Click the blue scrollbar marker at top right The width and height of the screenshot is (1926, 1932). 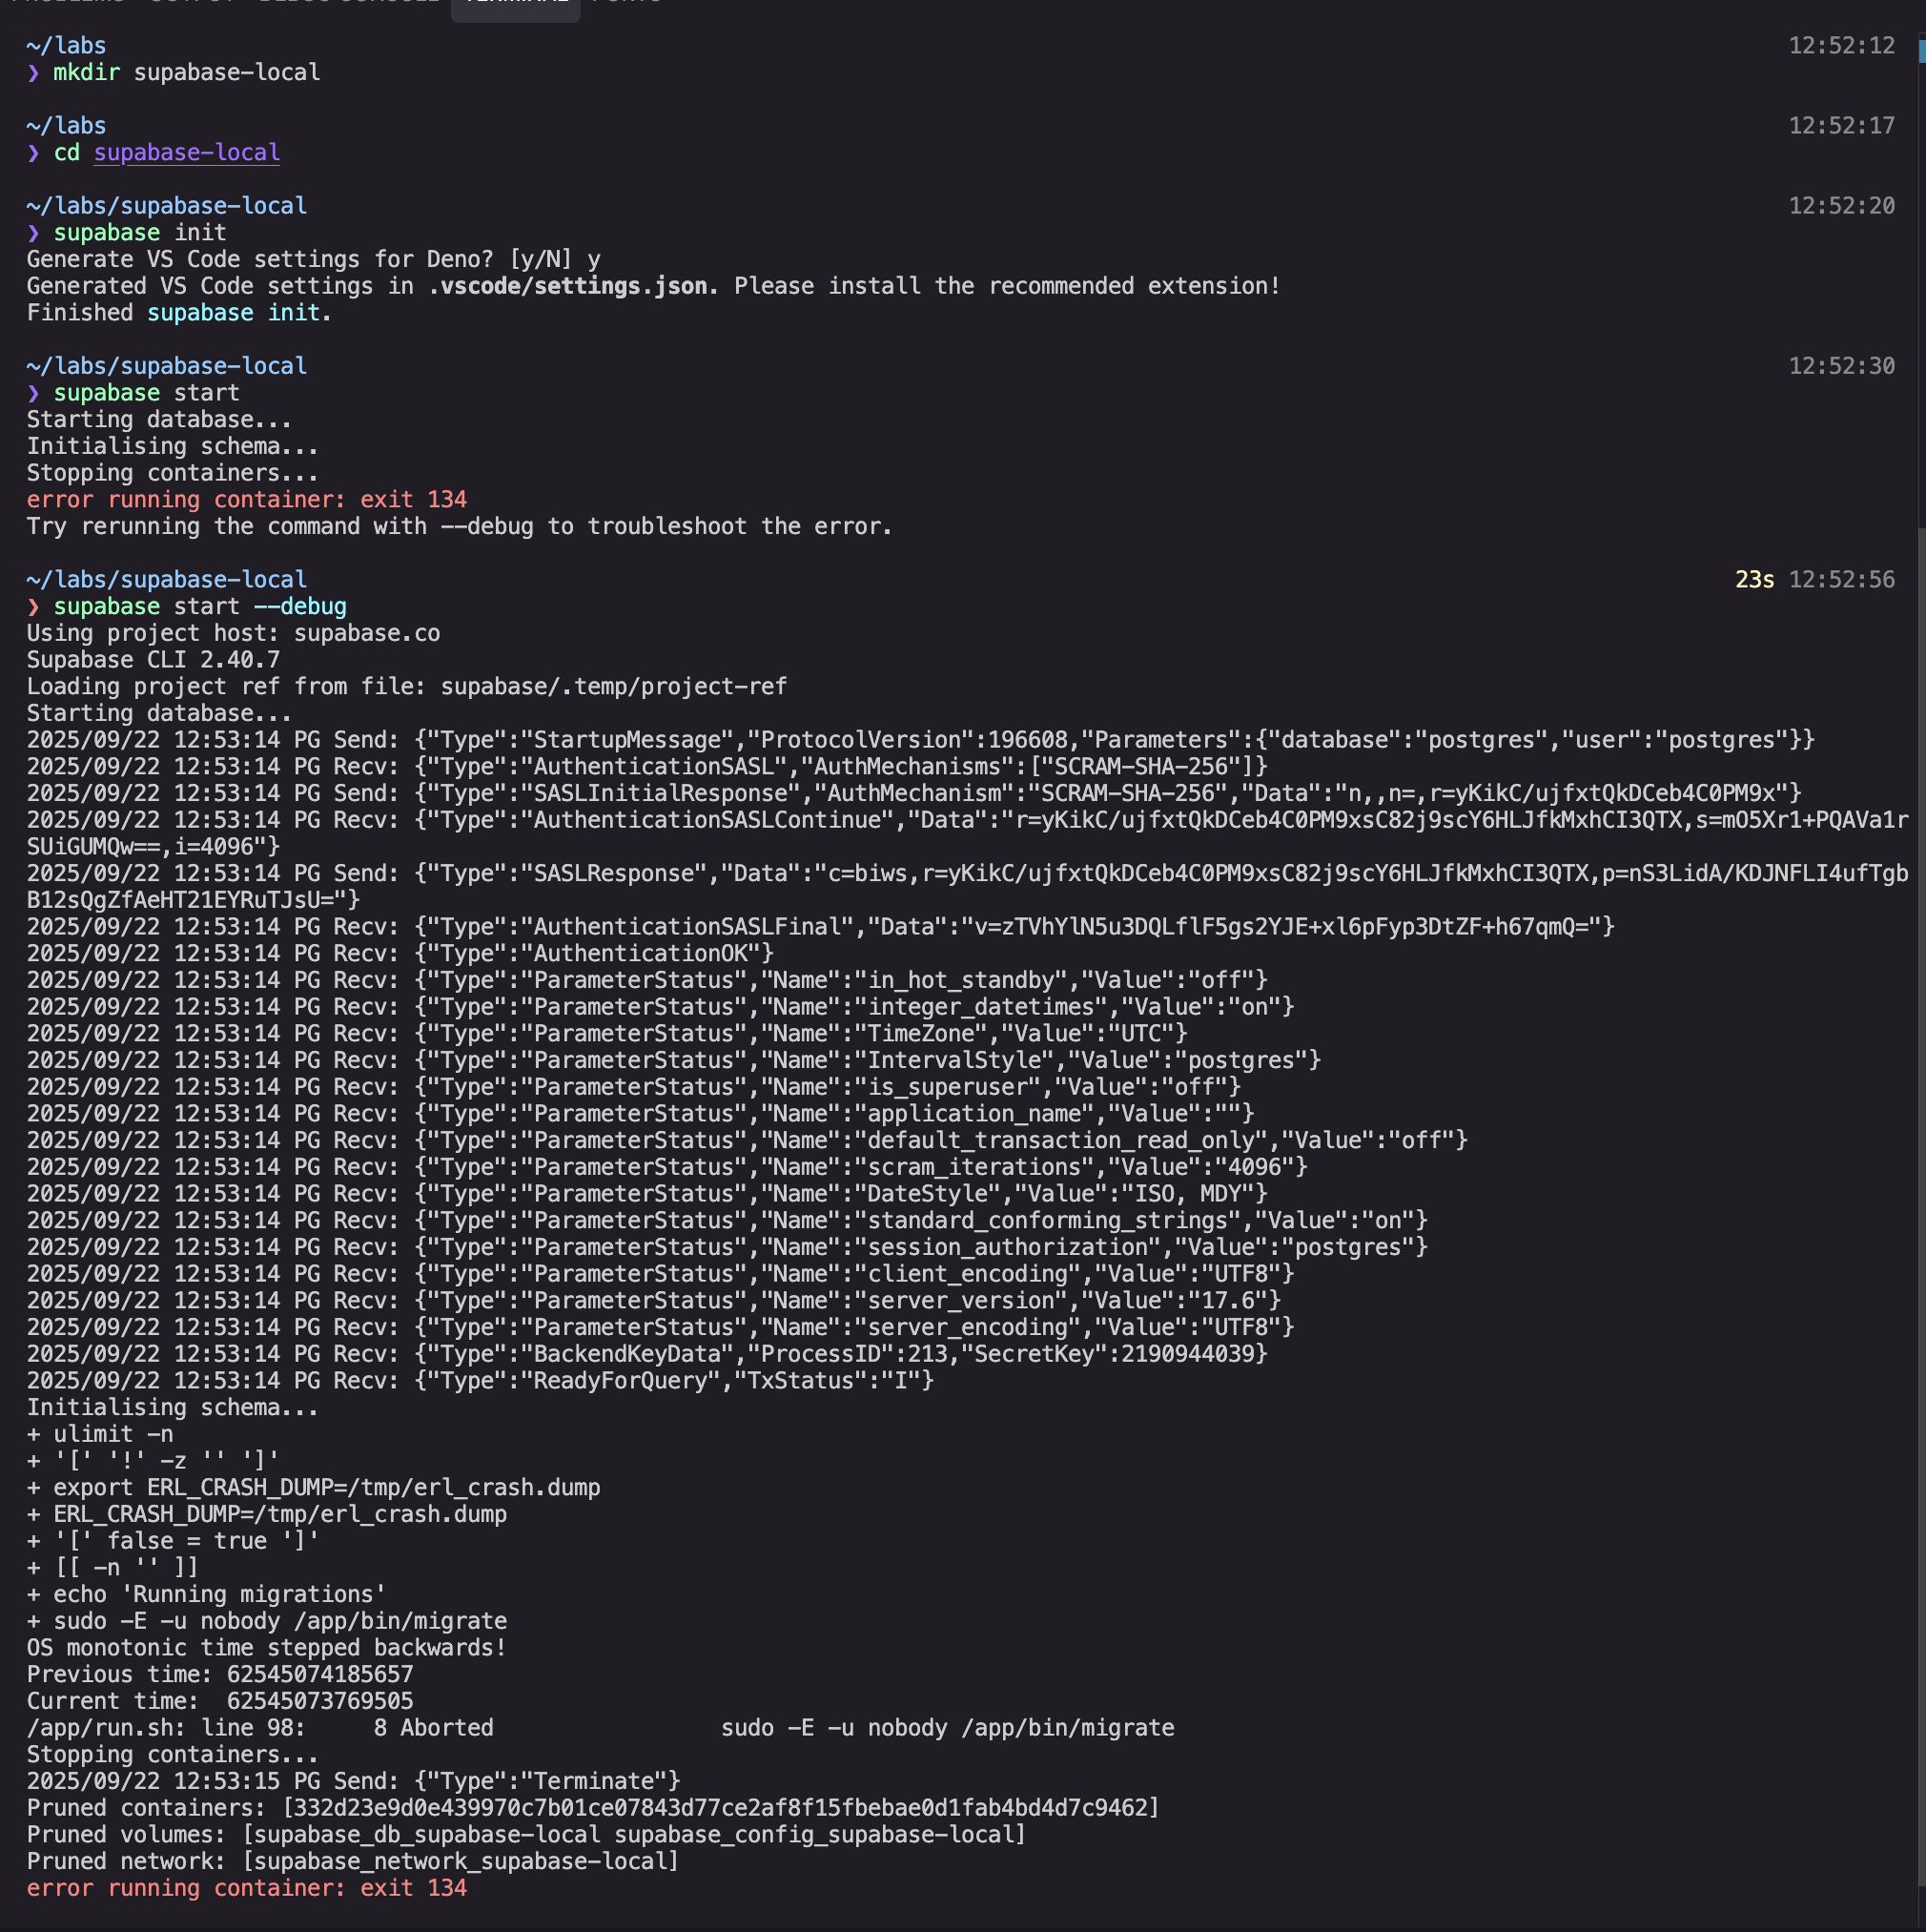(x=1921, y=50)
